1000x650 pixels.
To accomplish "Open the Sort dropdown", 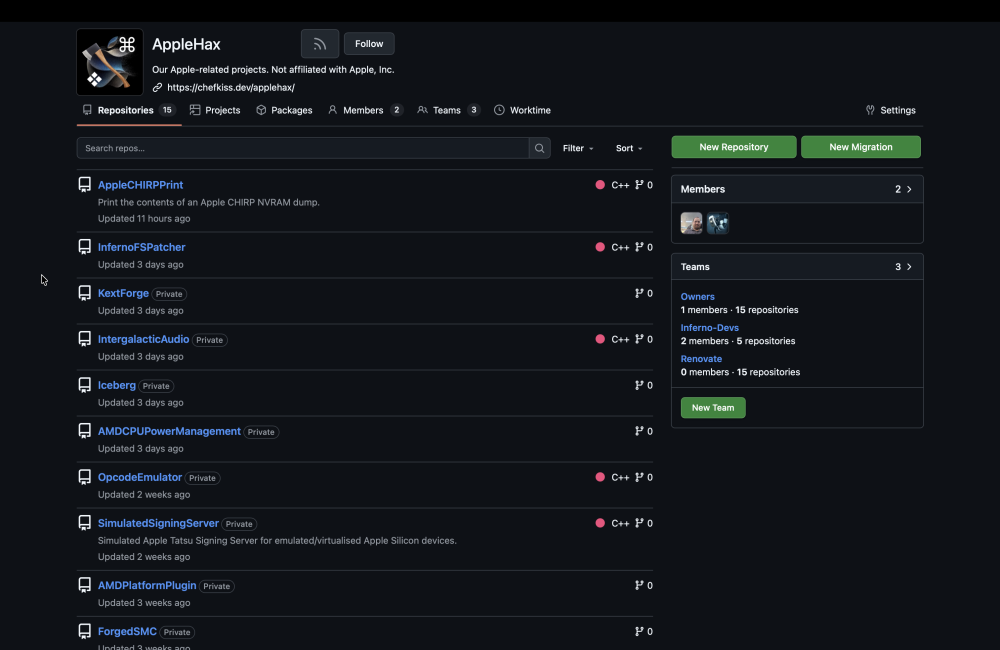I will (629, 148).
